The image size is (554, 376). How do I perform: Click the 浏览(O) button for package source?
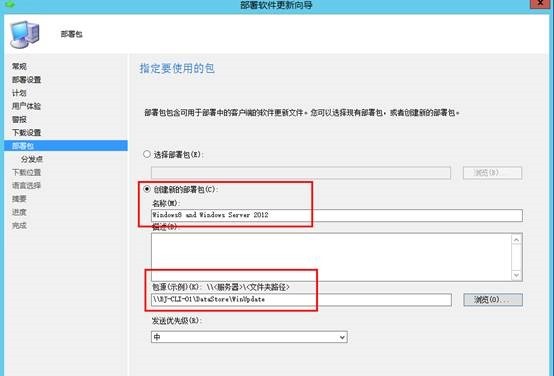click(493, 300)
